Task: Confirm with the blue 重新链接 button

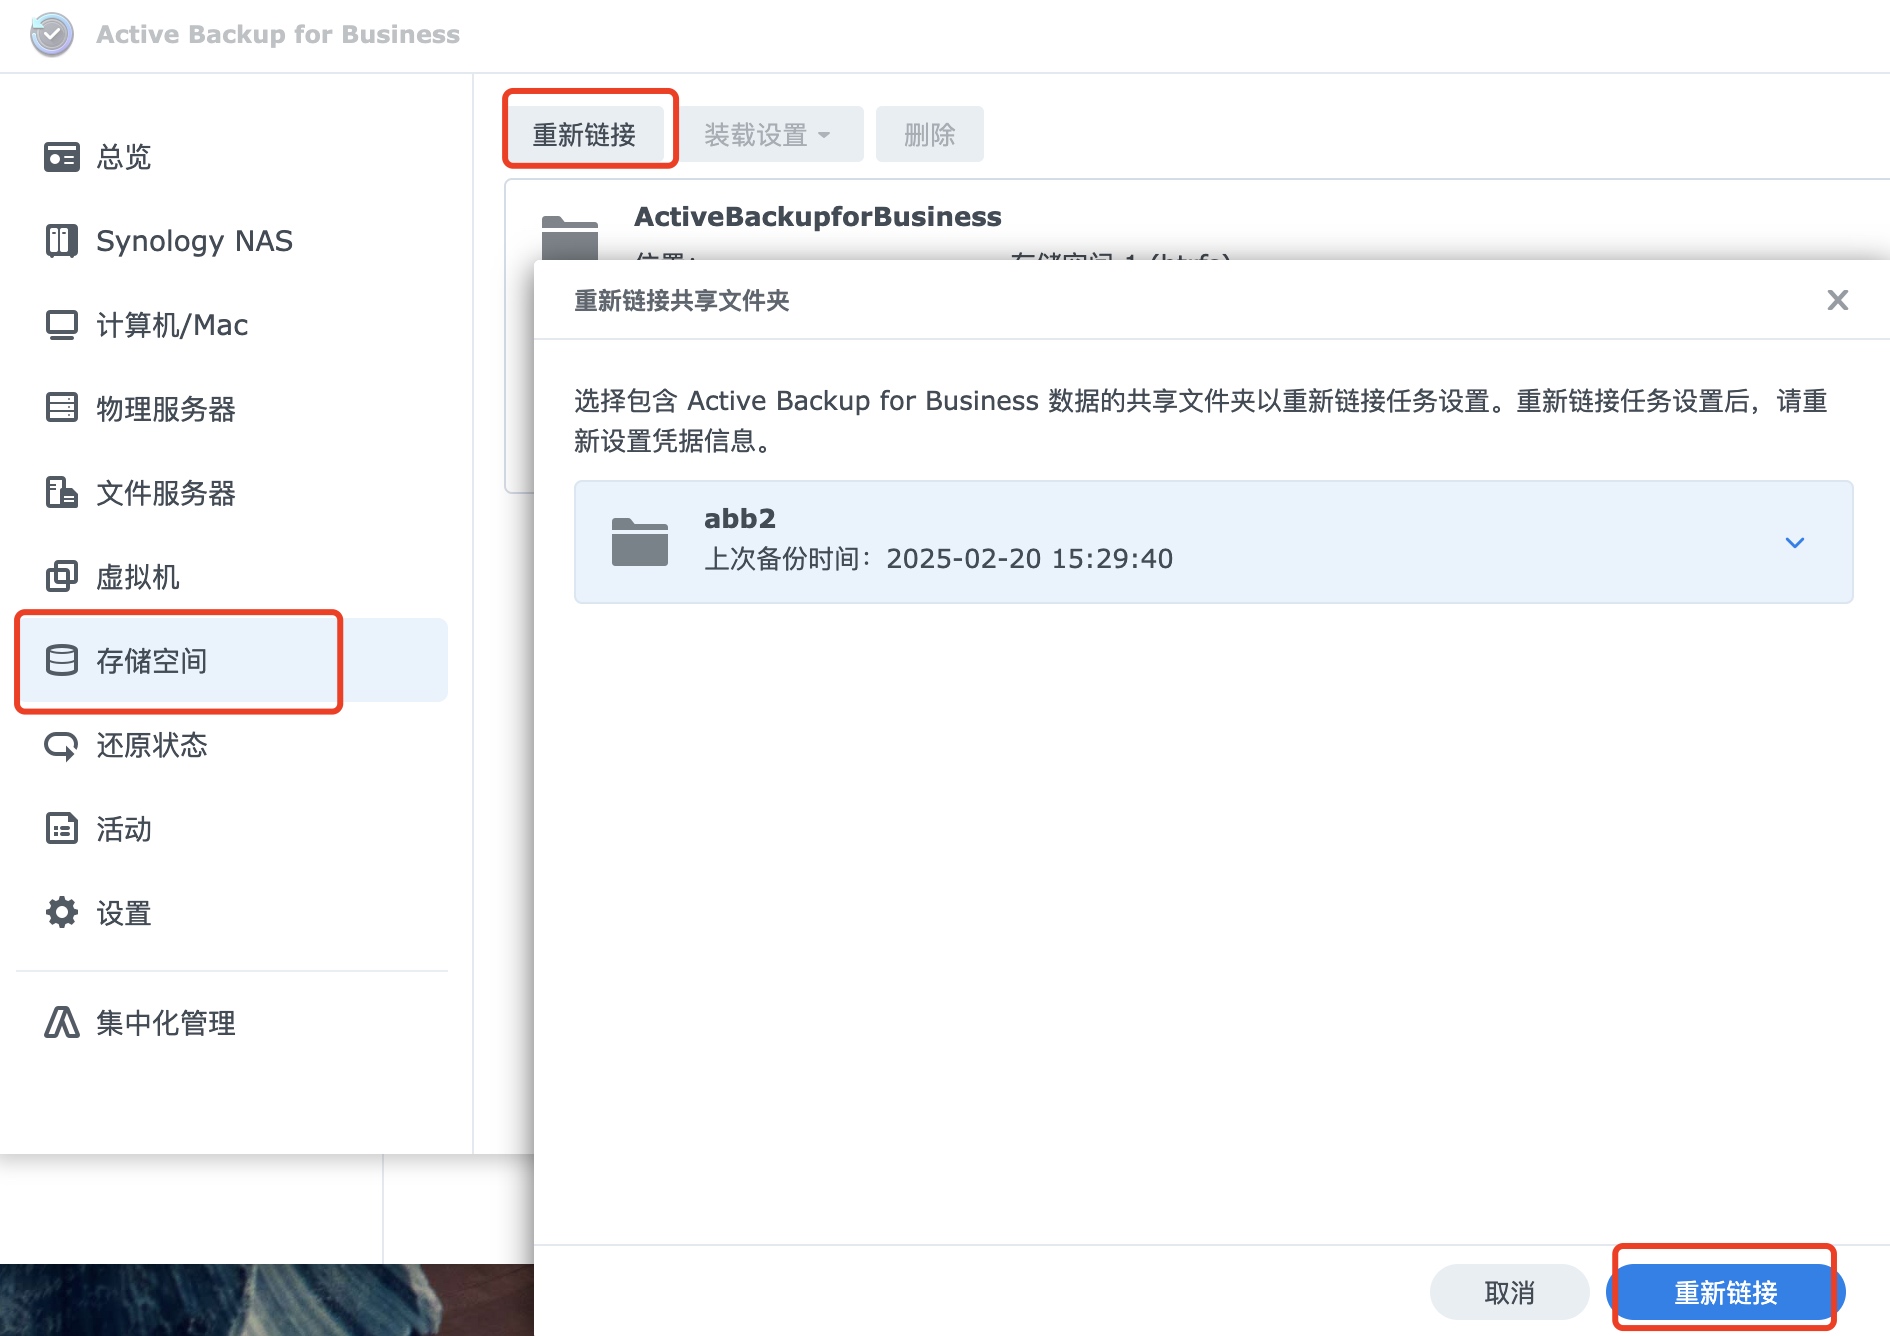Action: [1726, 1292]
